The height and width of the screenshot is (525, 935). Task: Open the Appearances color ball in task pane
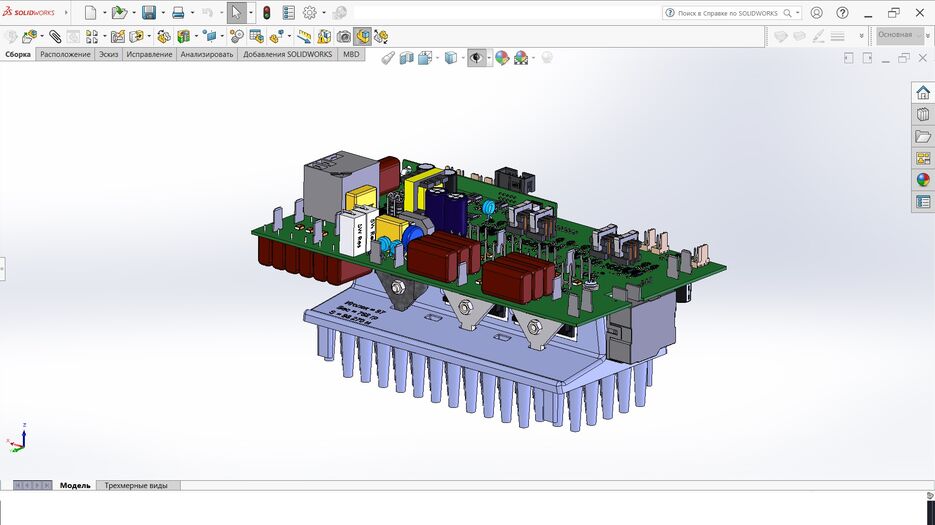click(x=923, y=181)
